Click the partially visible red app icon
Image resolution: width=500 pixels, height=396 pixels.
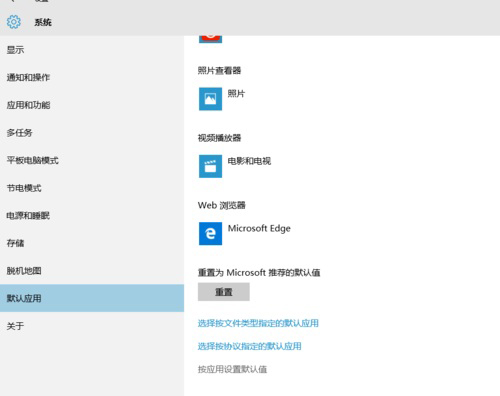click(210, 38)
